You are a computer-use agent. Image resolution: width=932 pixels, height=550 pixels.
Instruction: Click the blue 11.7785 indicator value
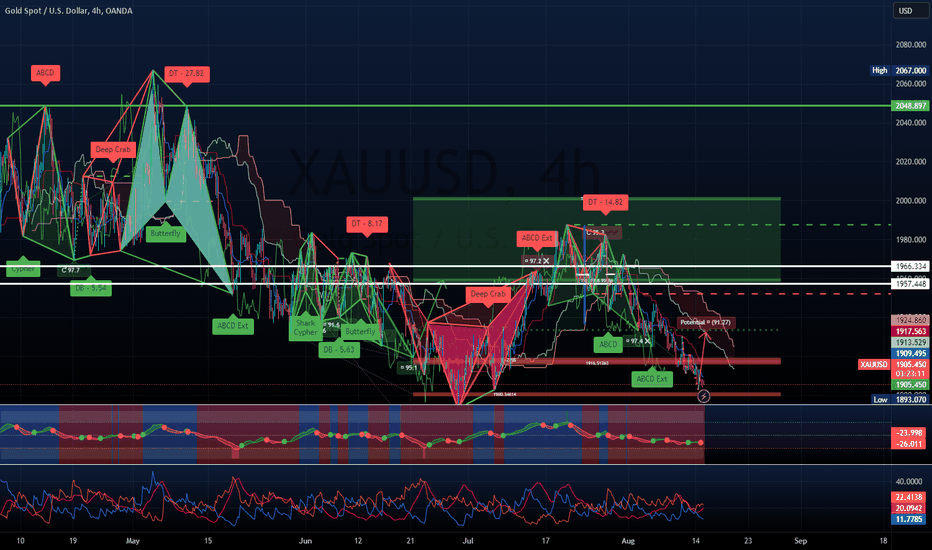pyautogui.click(x=911, y=519)
